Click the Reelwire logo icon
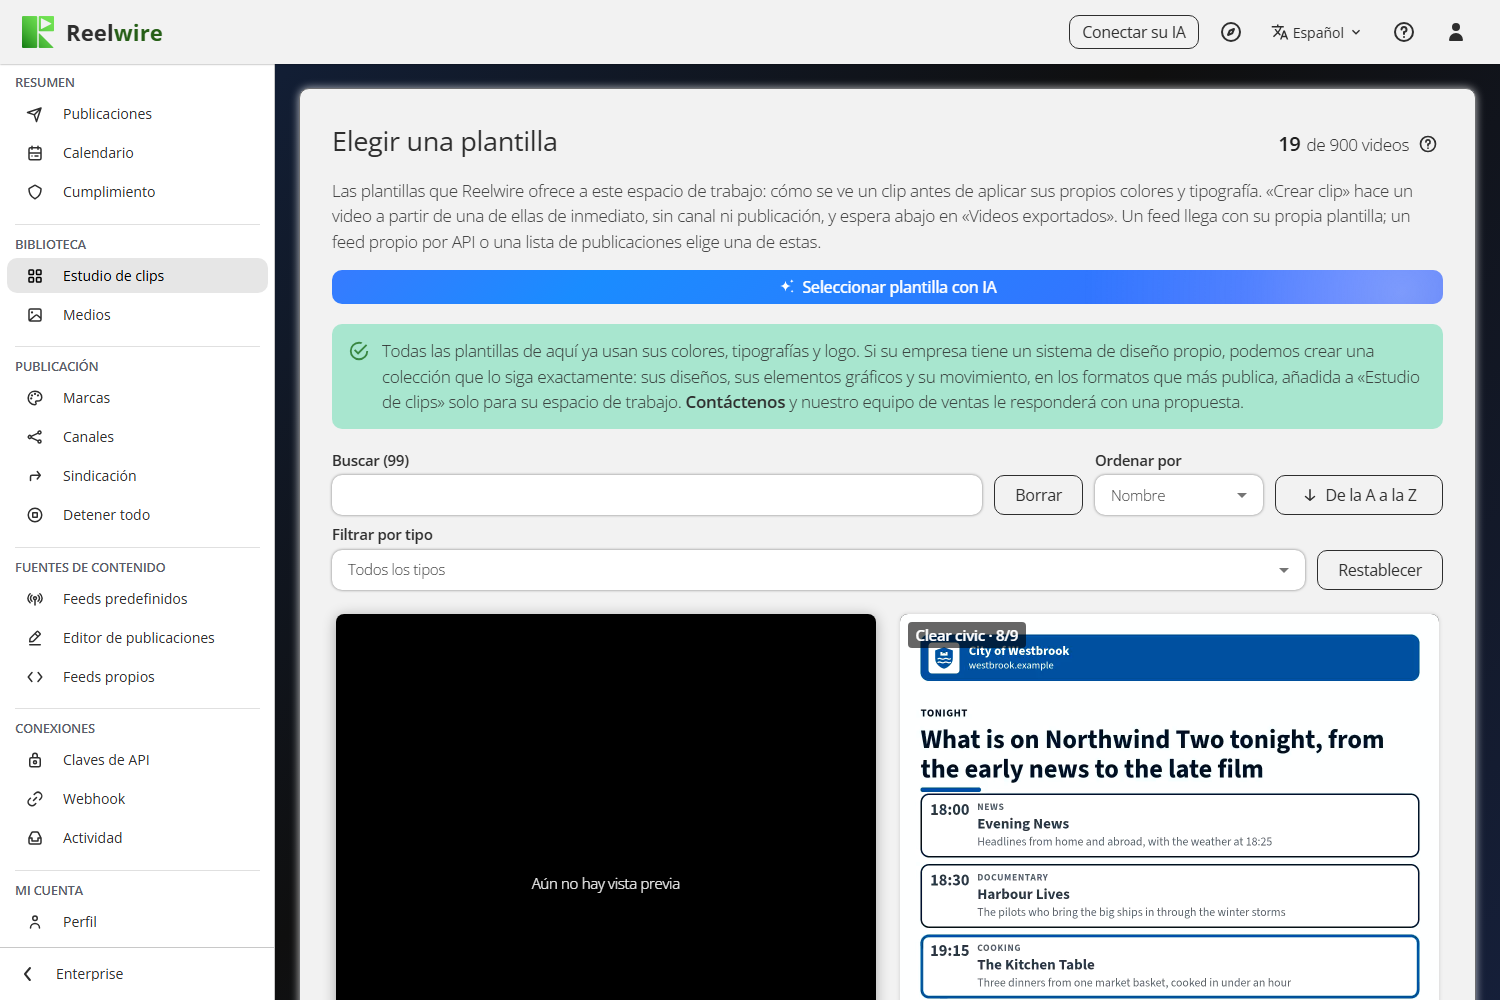1500x1000 pixels. click(38, 32)
